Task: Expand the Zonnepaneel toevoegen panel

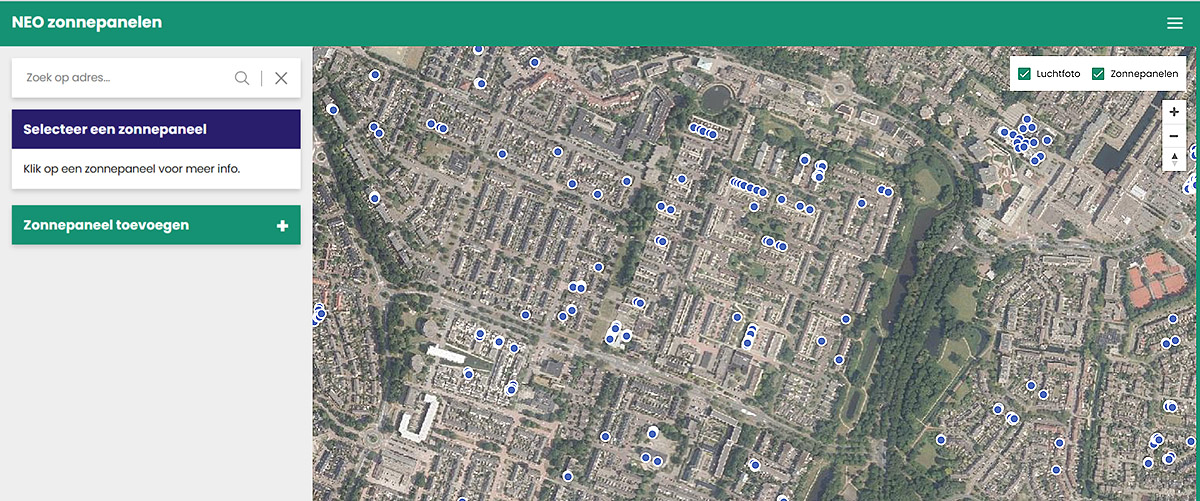Action: pos(156,225)
